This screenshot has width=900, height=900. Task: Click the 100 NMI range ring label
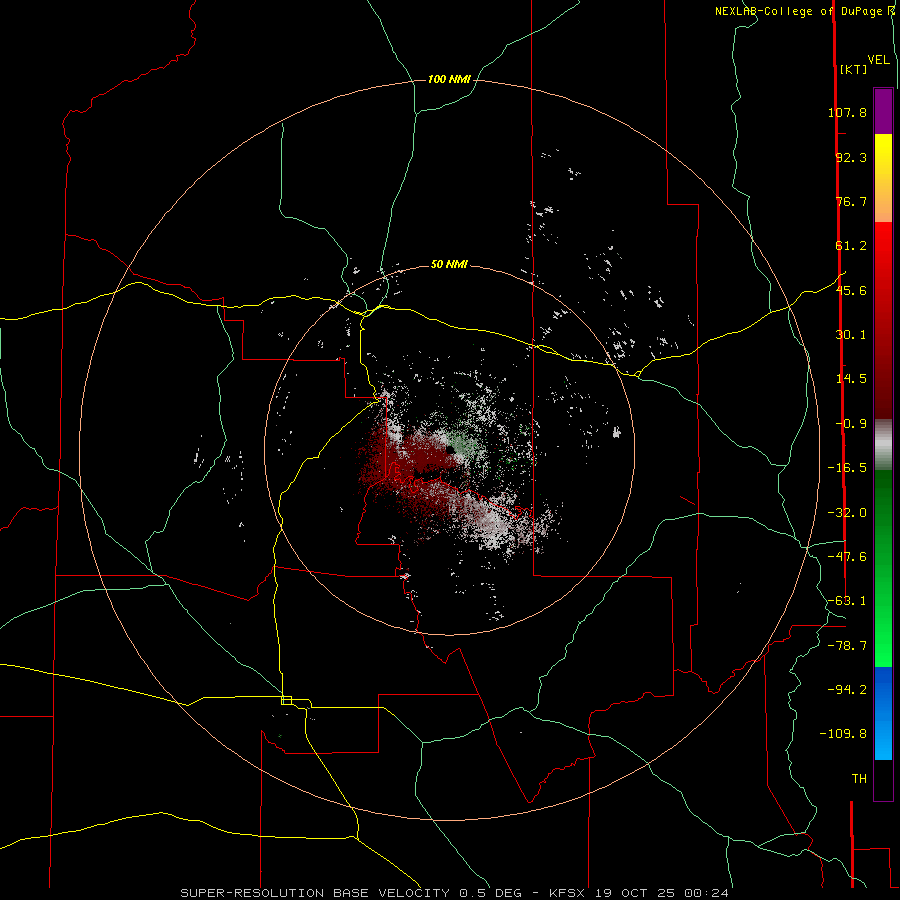pos(449,79)
